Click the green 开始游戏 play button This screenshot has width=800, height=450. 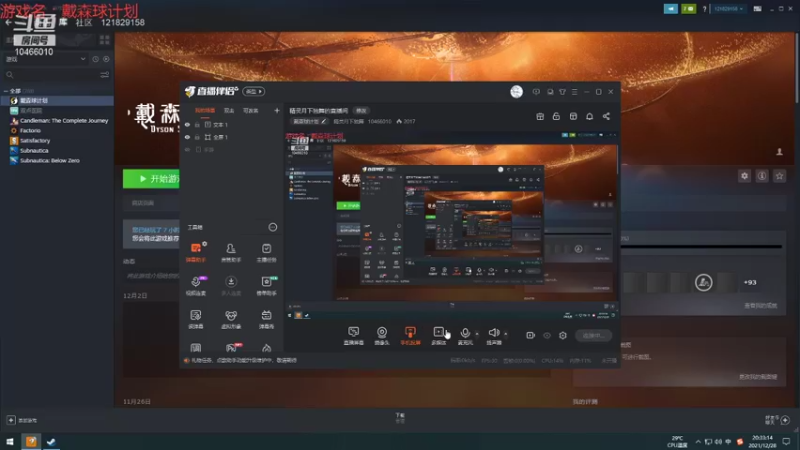[152, 179]
